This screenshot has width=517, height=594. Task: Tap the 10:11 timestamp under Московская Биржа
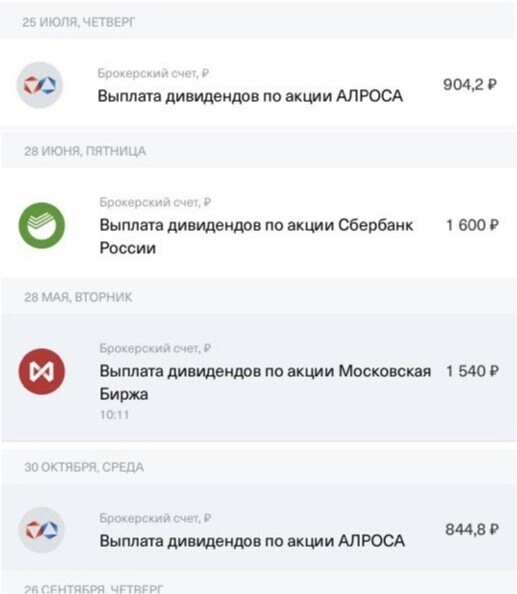114,415
